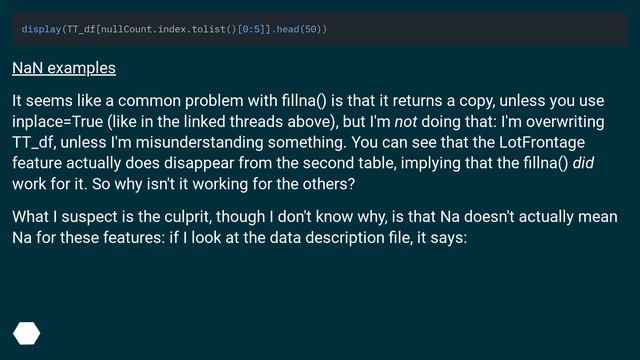Click the sentence ending "for the others?"
The height and width of the screenshot is (360, 640).
pos(223,184)
